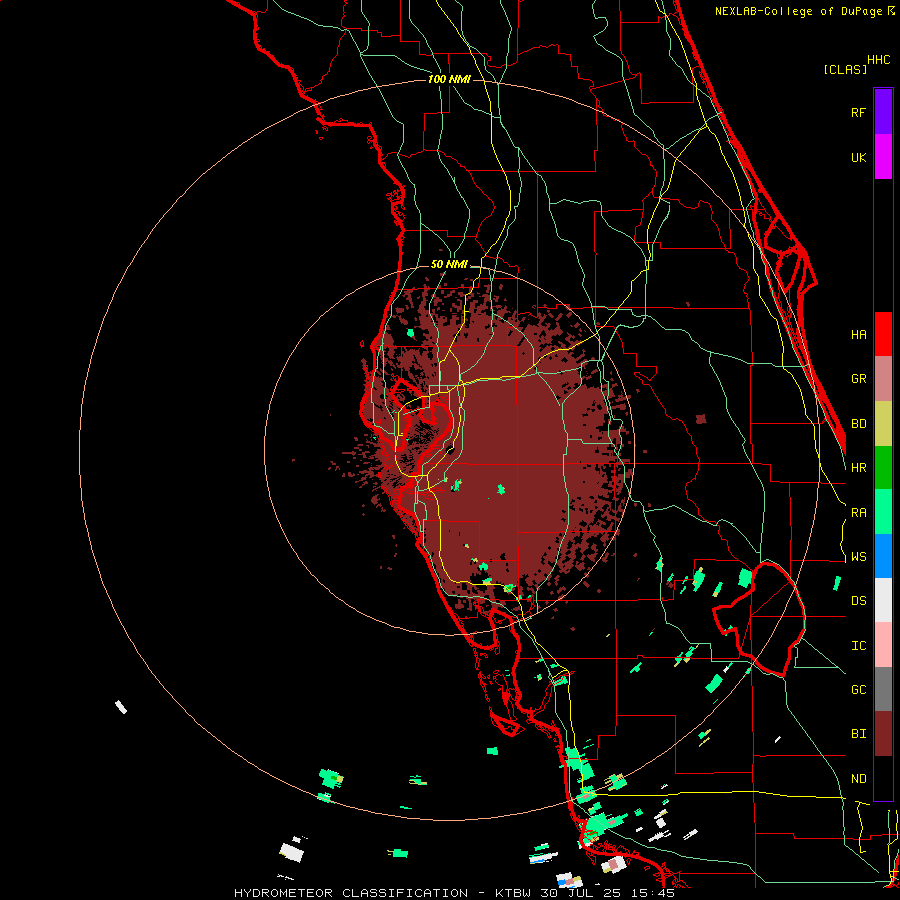Image resolution: width=900 pixels, height=900 pixels.
Task: Pick the bright green RA legend swatch
Action: click(883, 512)
